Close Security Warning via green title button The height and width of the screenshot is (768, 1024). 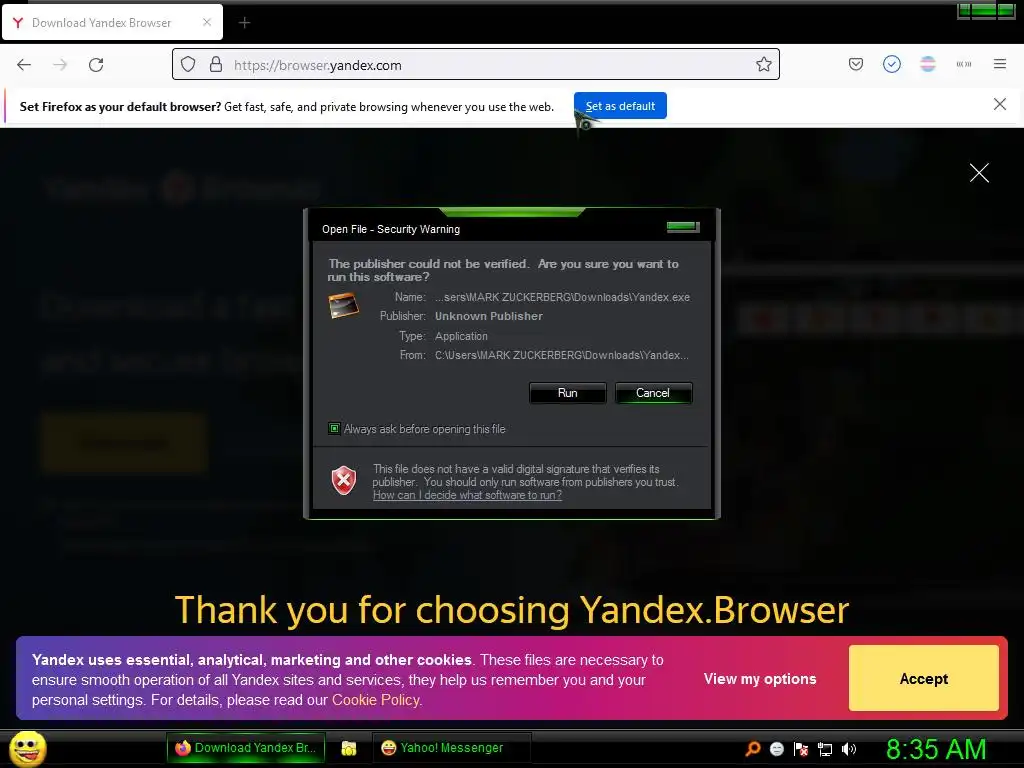[683, 227]
